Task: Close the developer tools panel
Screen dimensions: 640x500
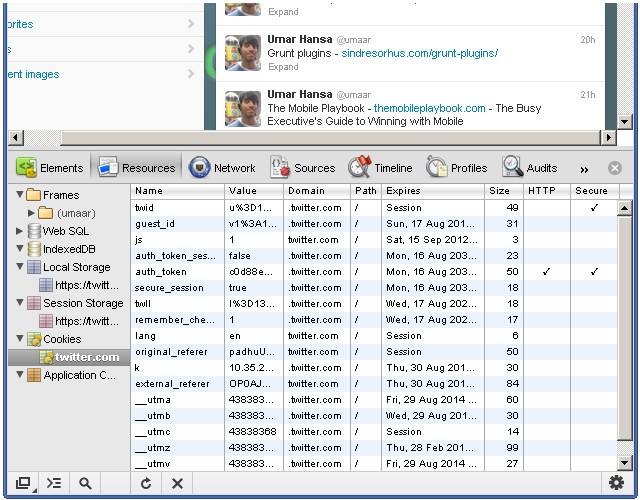Action: coord(615,168)
